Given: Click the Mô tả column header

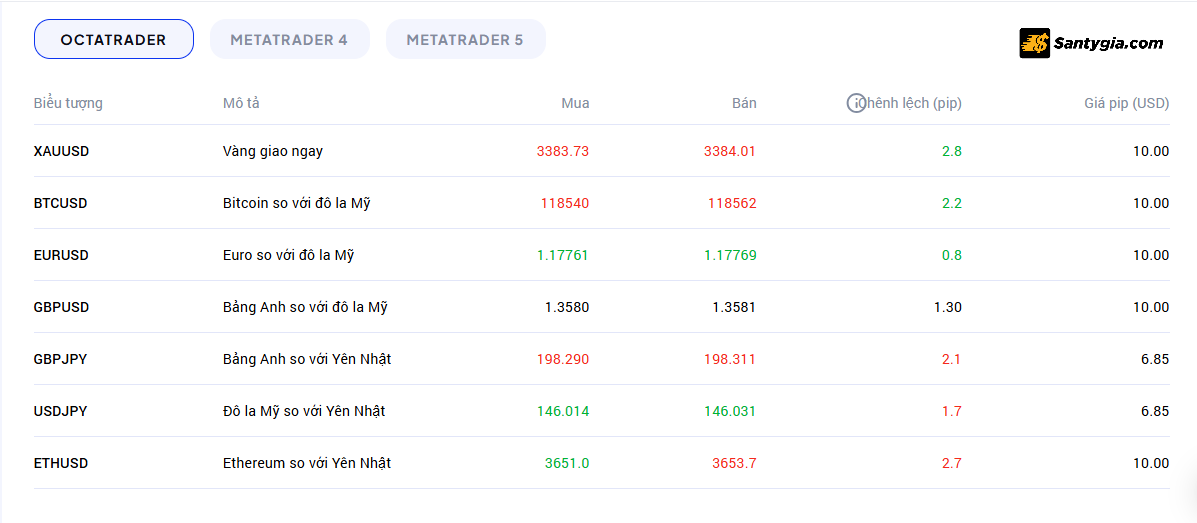Looking at the screenshot, I should 241,103.
